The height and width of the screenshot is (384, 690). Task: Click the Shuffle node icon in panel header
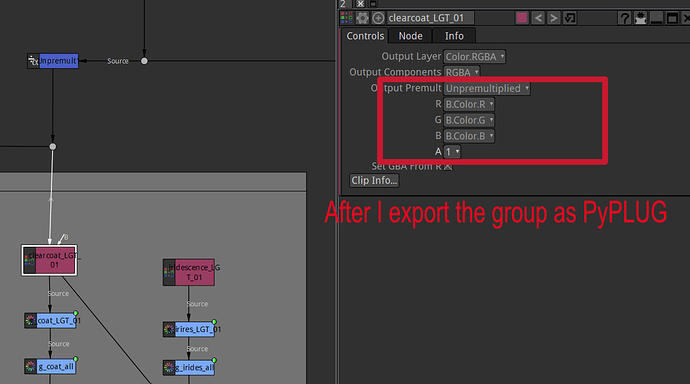[347, 18]
